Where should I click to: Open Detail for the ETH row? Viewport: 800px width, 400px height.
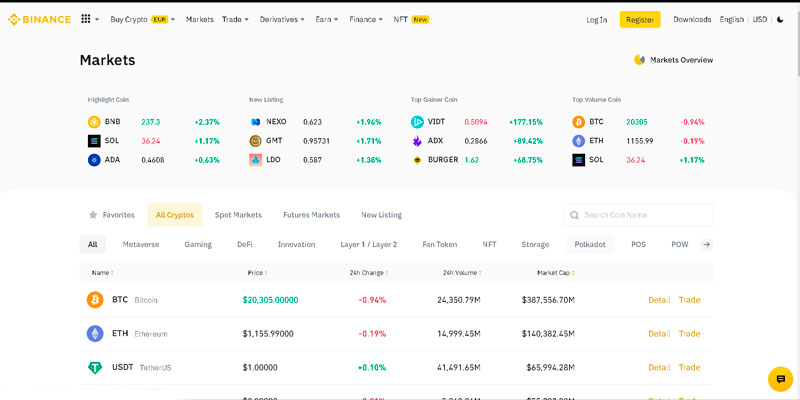(x=659, y=334)
